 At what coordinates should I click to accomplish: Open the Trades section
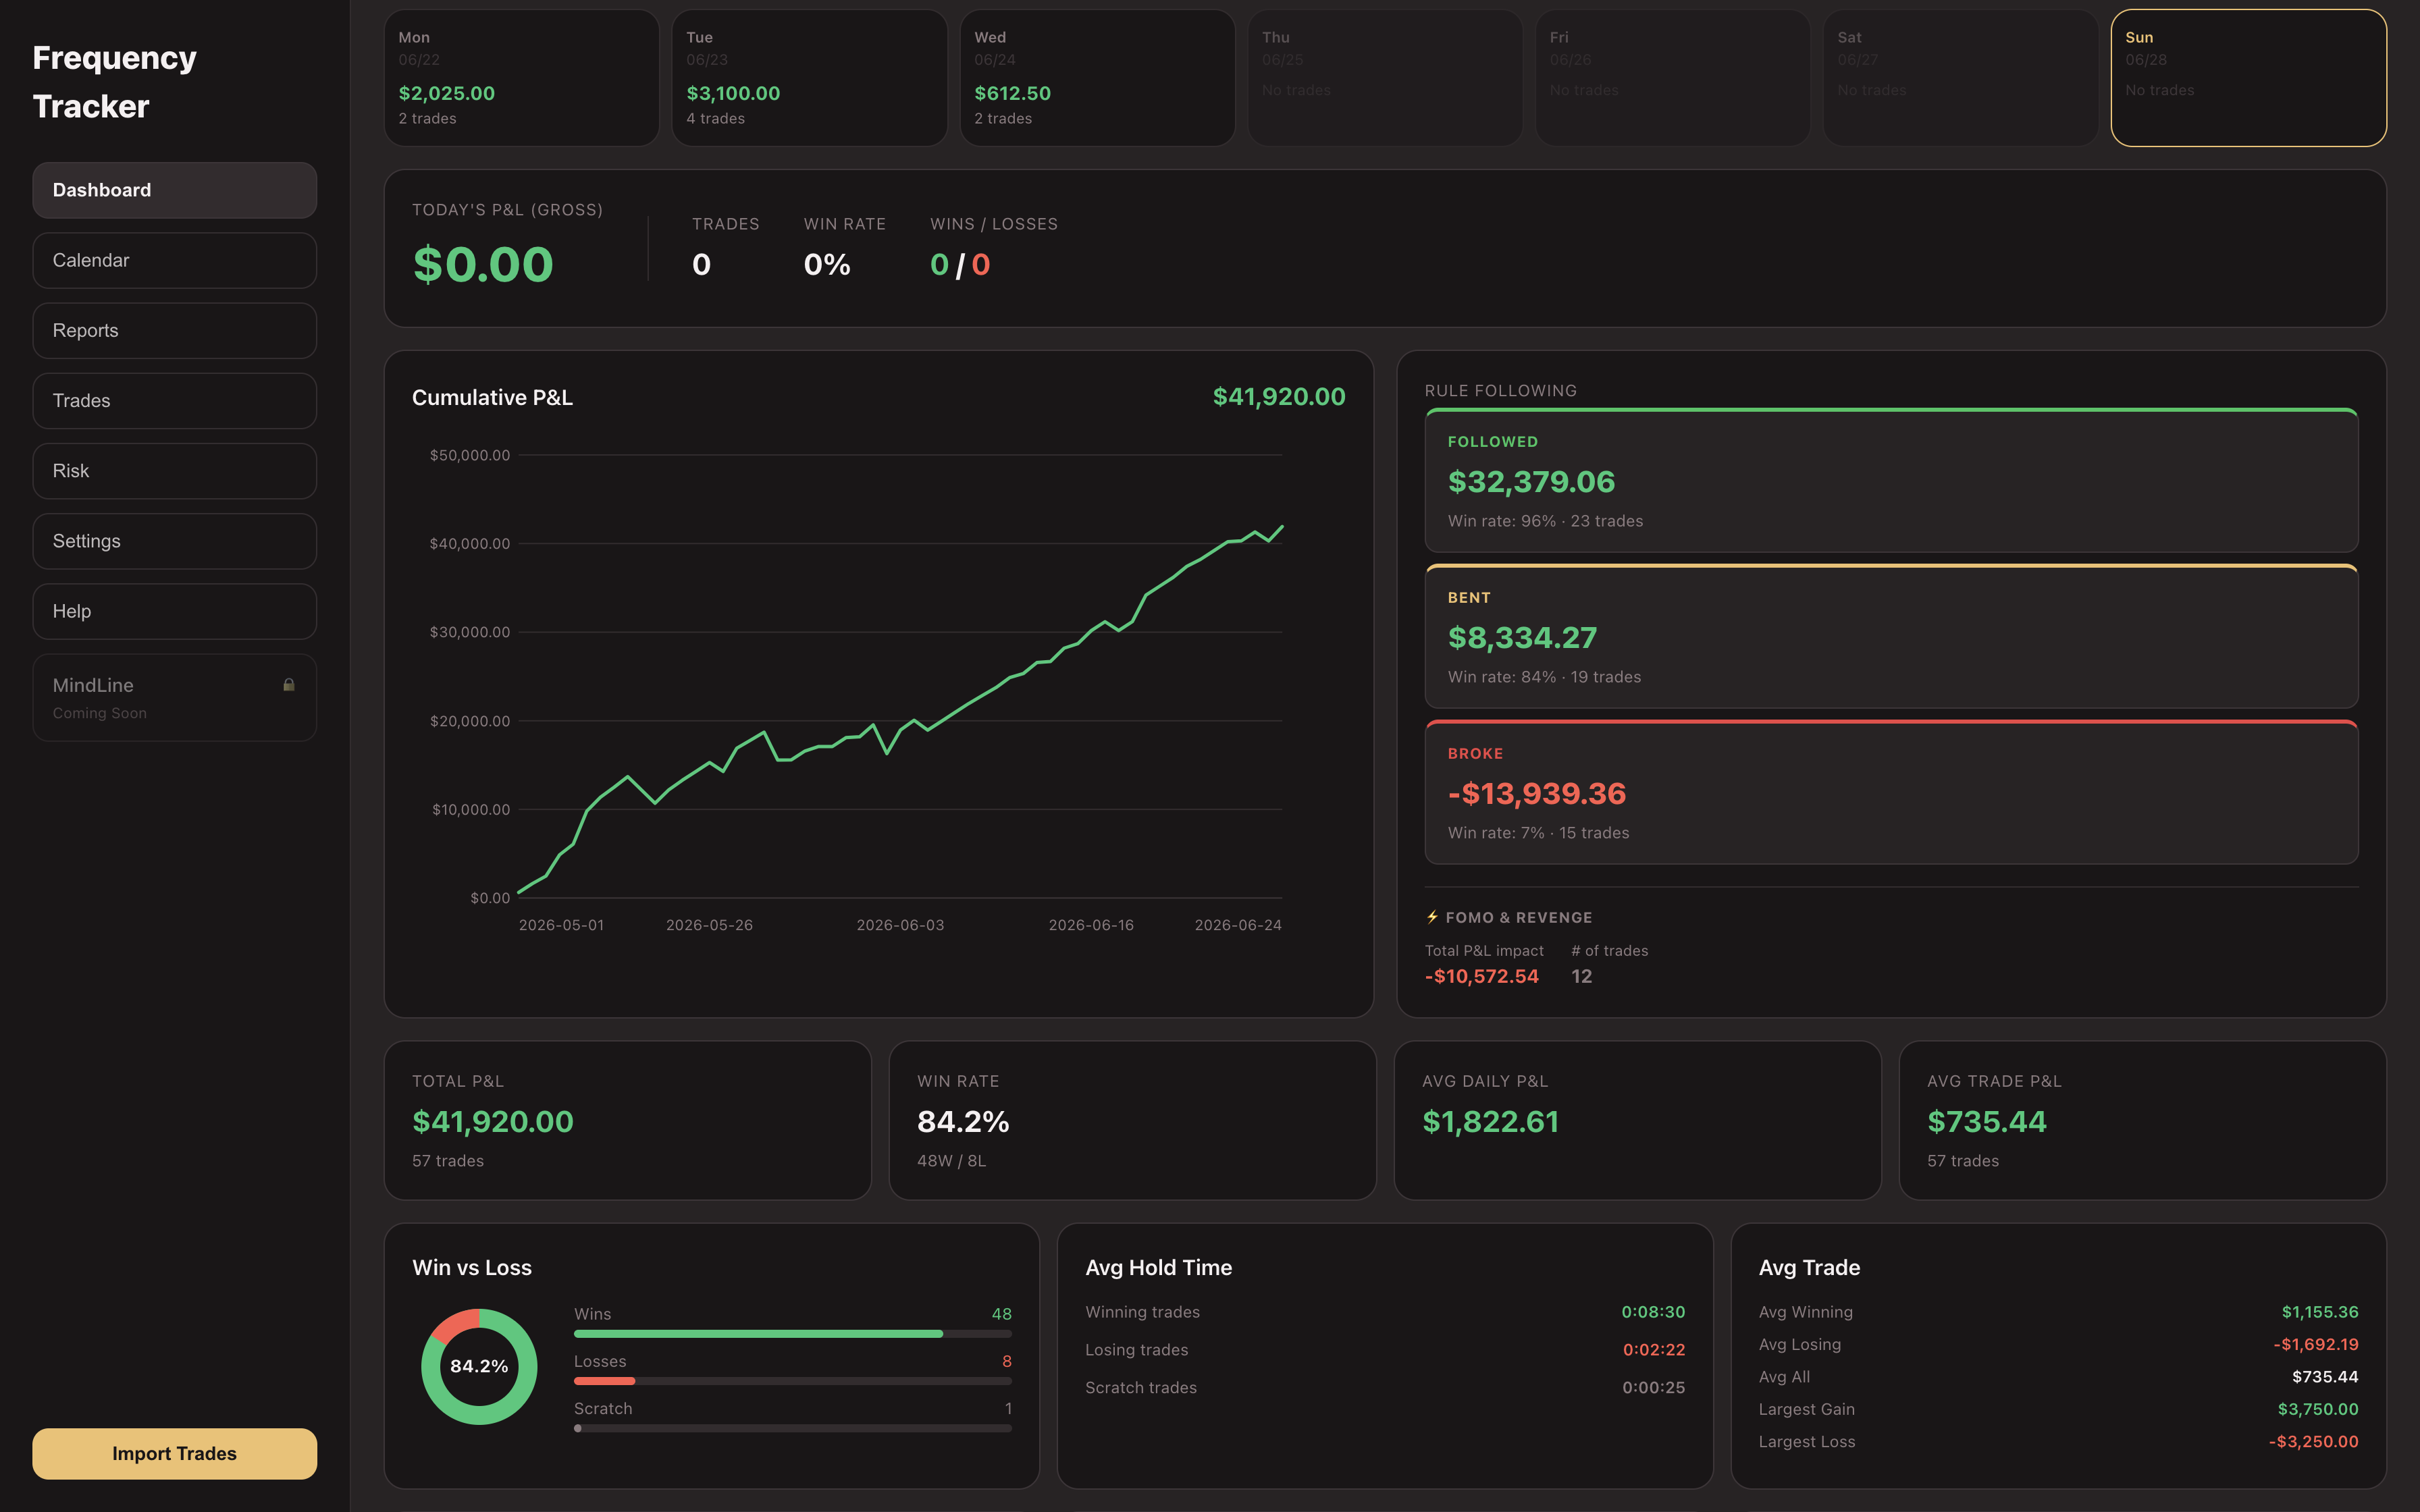174,401
